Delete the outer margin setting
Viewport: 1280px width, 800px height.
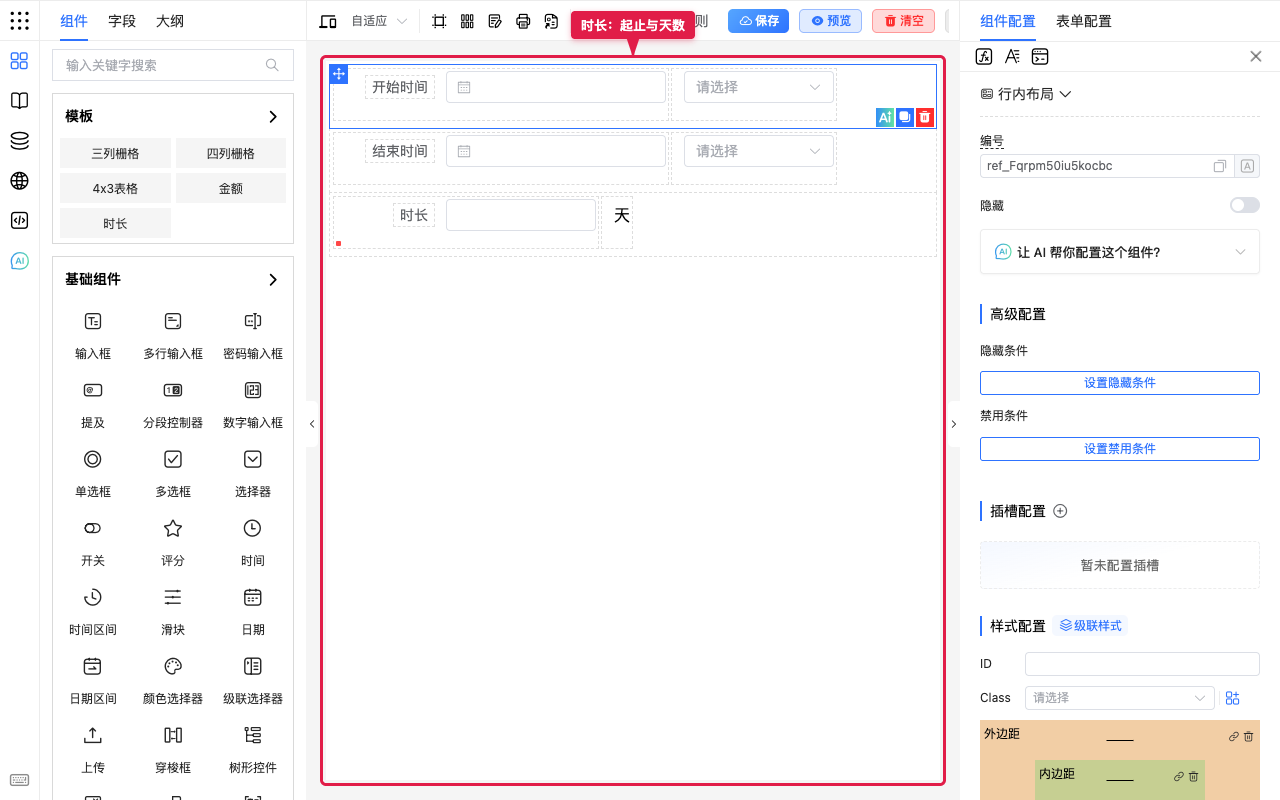1249,736
